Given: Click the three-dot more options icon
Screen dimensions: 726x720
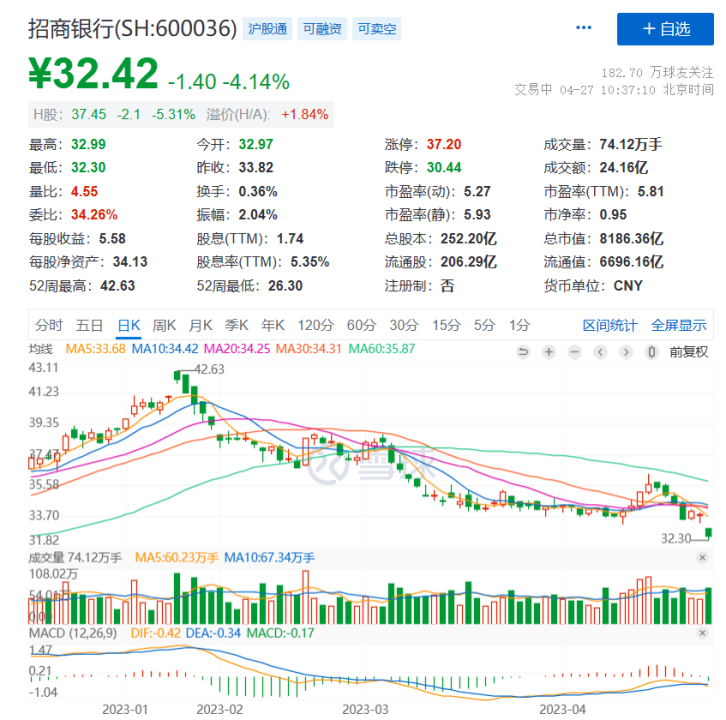Looking at the screenshot, I should coord(583,28).
